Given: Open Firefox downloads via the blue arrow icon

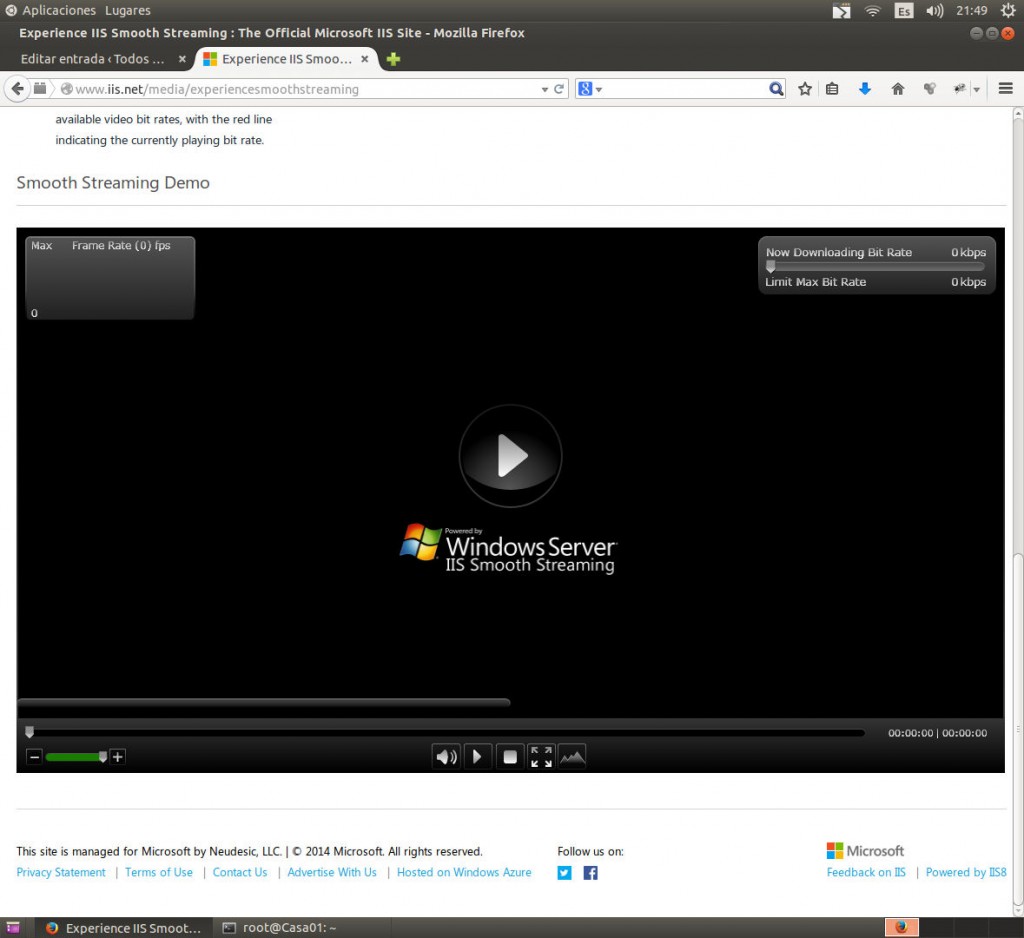Looking at the screenshot, I should click(x=863, y=88).
